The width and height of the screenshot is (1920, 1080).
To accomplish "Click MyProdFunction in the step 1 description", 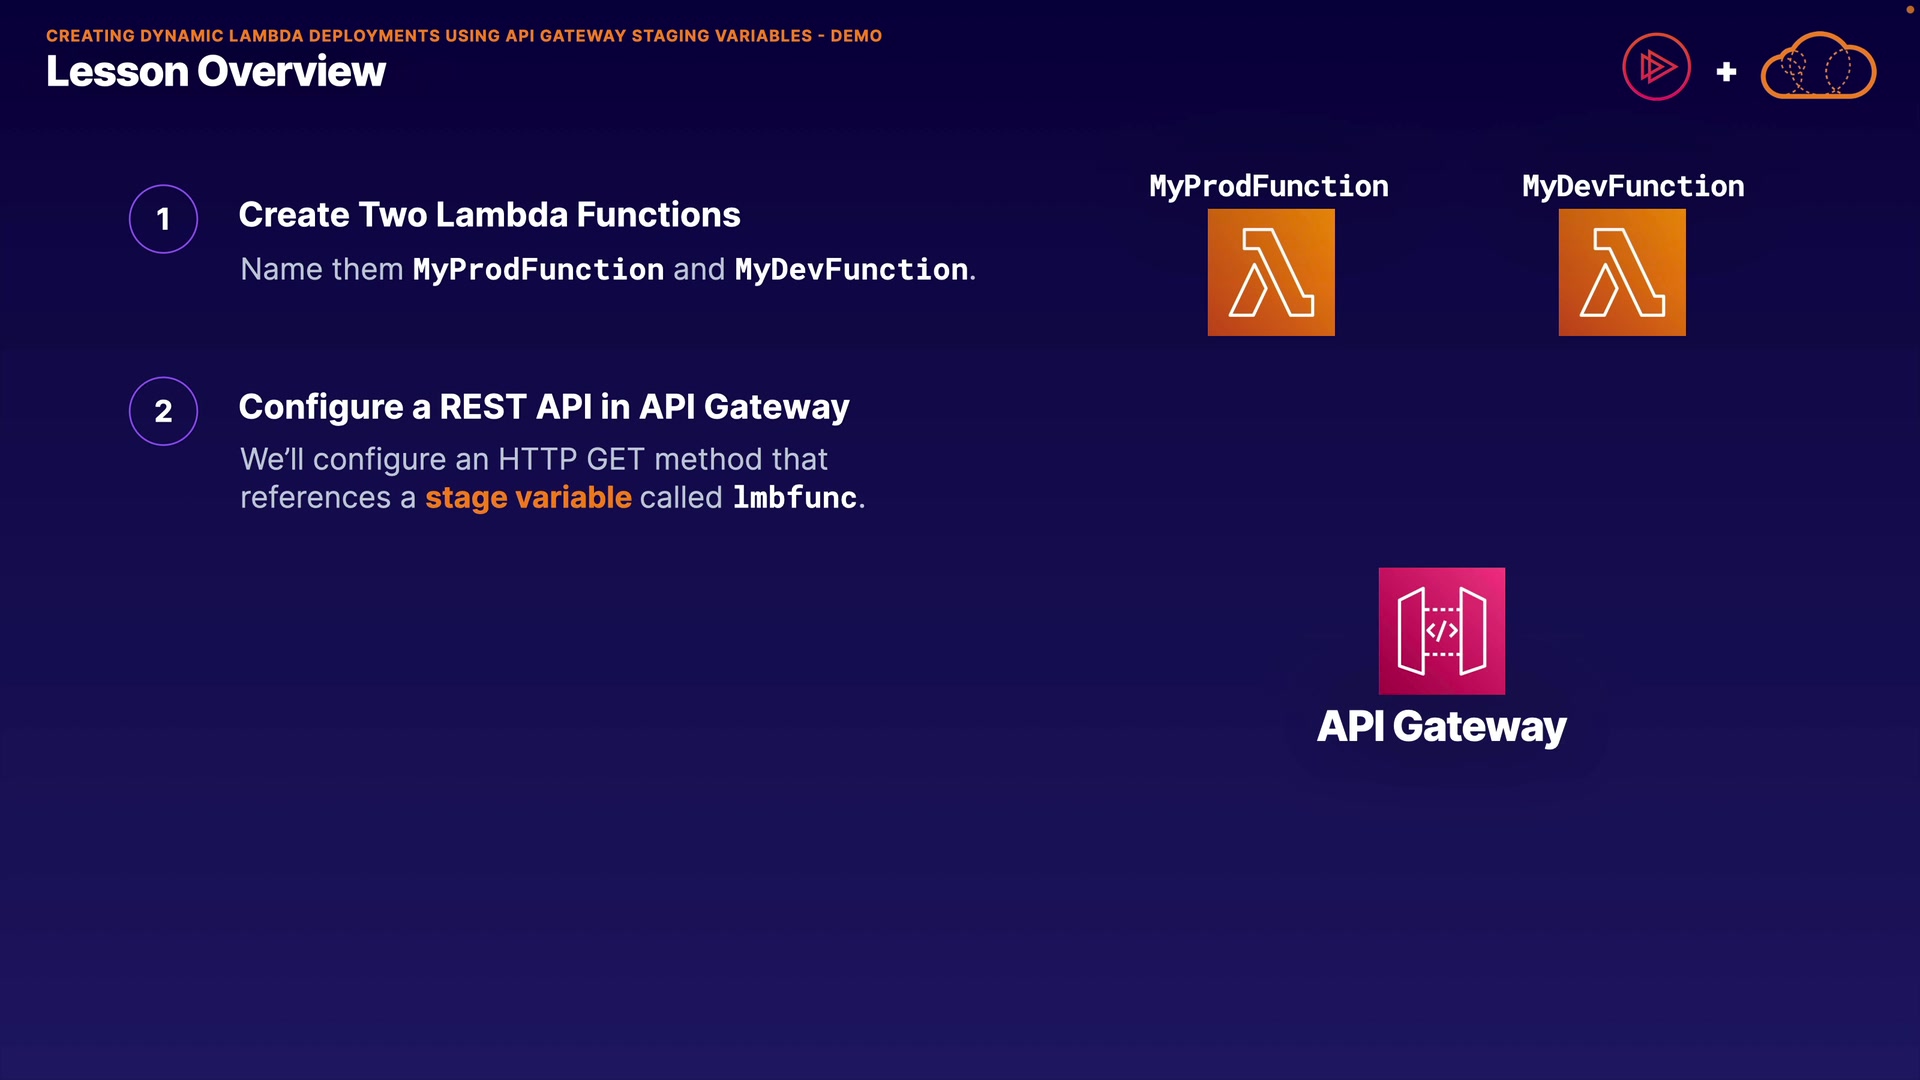I will (538, 270).
